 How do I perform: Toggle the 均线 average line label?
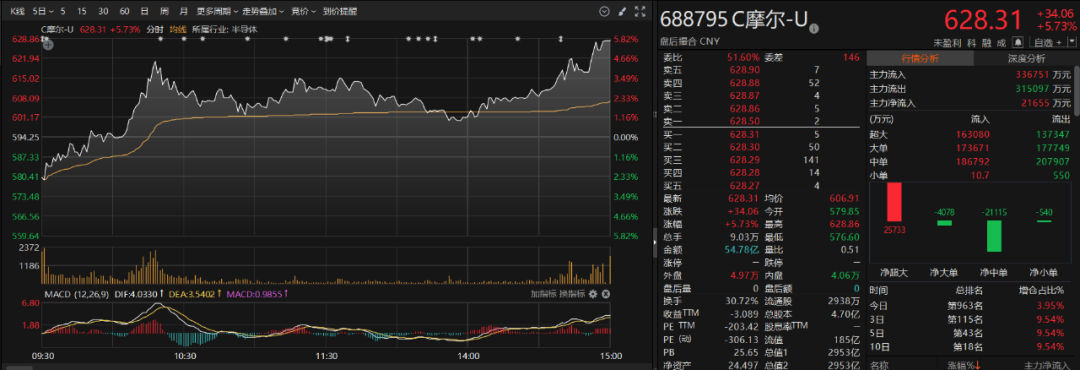click(x=178, y=30)
